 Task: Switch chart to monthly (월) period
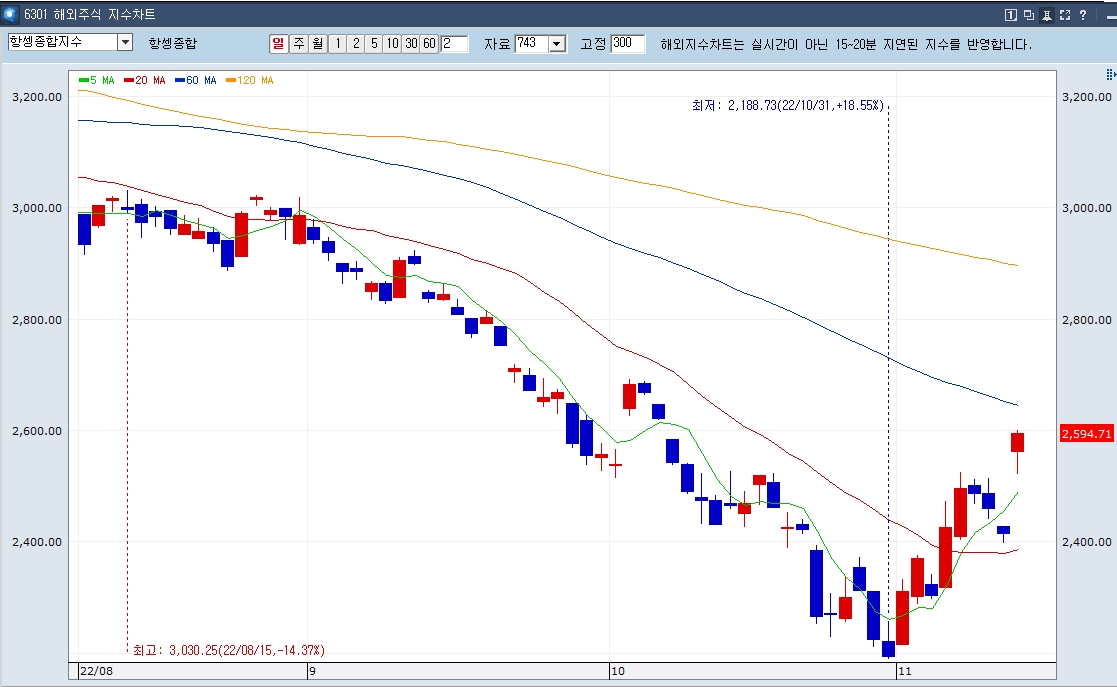tap(318, 43)
